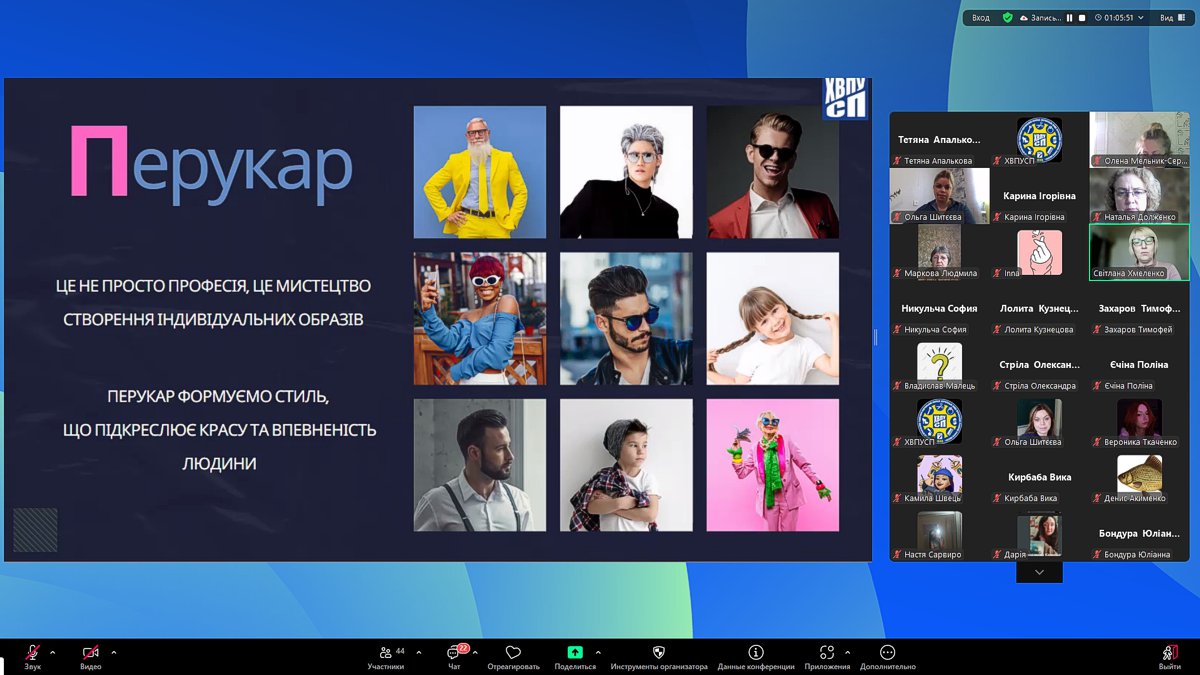Click slide photo of man in yellow suit
Viewport: 1200px width, 675px height.
(x=480, y=172)
